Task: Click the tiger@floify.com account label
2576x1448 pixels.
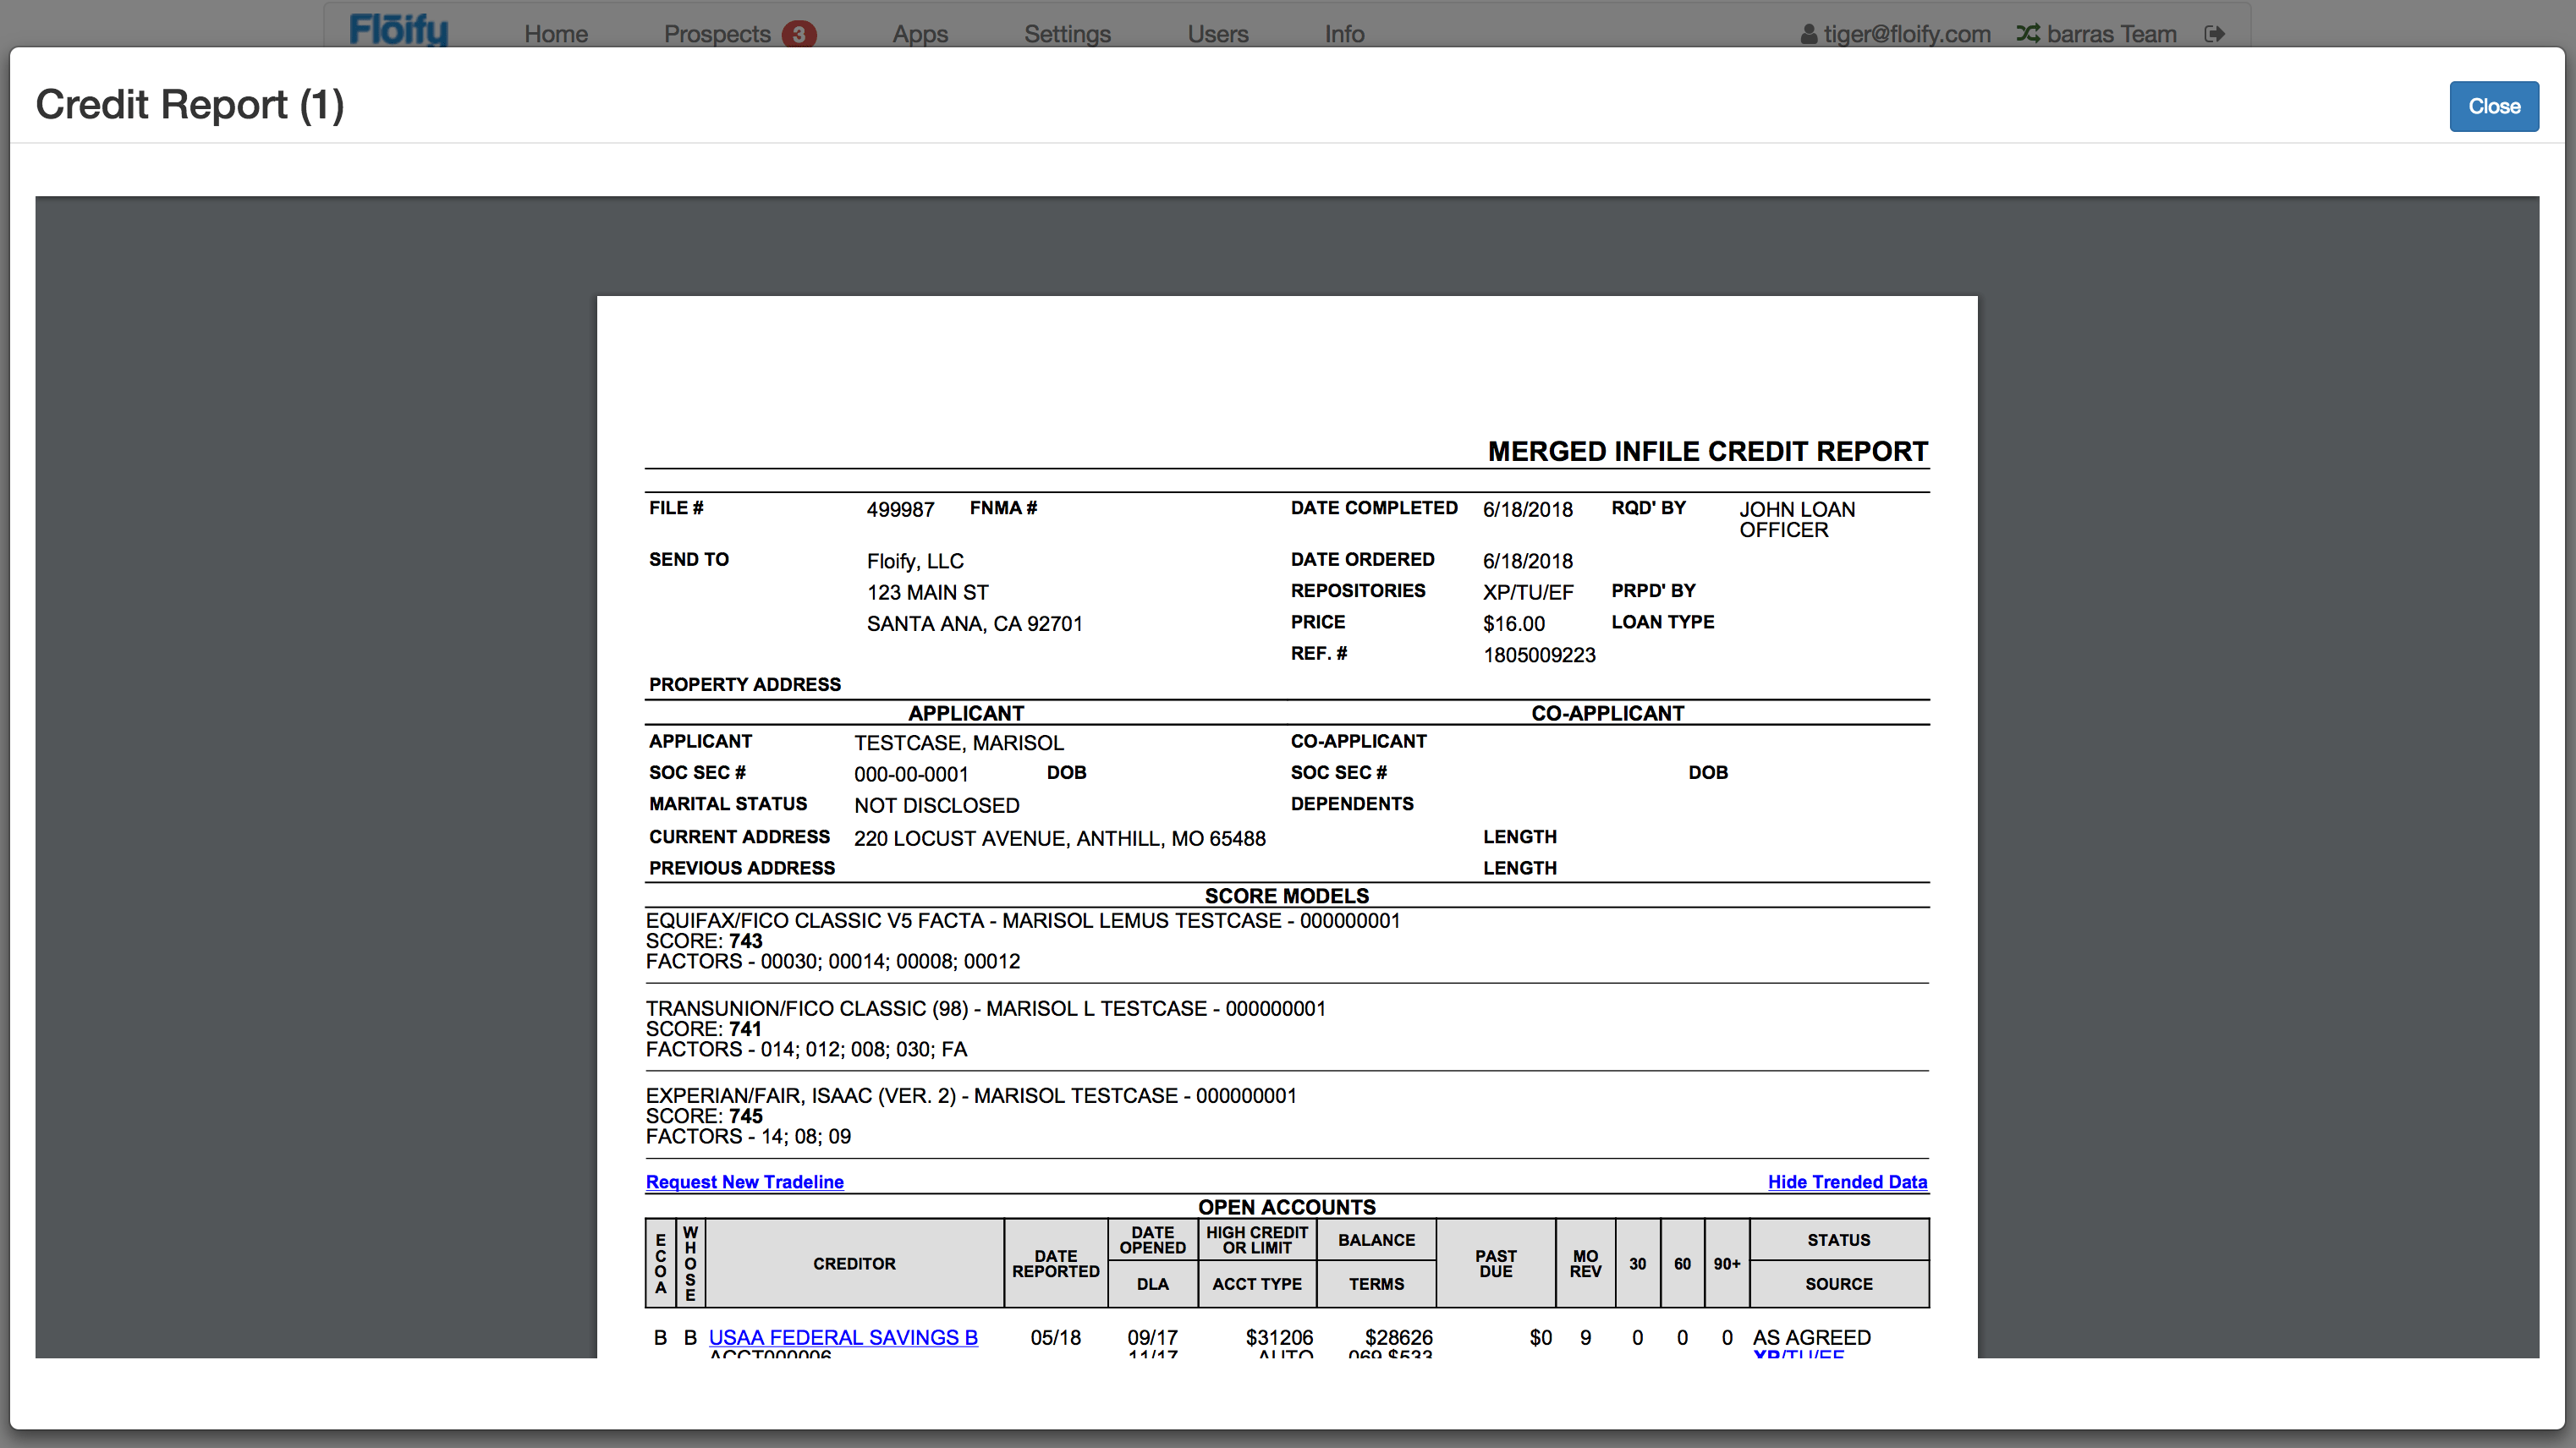Action: 1906,35
